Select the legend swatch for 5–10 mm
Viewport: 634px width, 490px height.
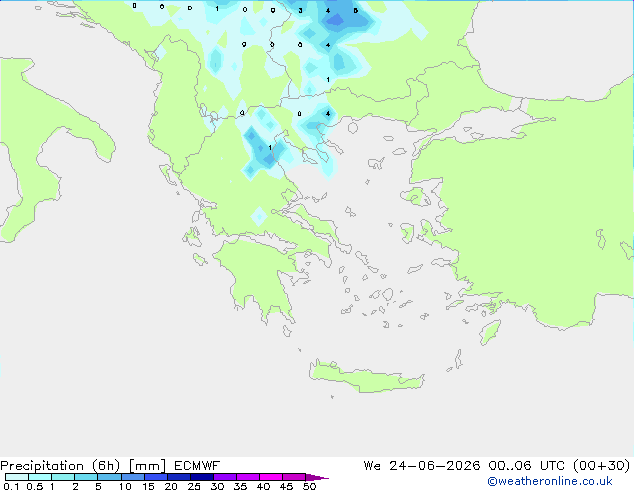[x=109, y=477]
